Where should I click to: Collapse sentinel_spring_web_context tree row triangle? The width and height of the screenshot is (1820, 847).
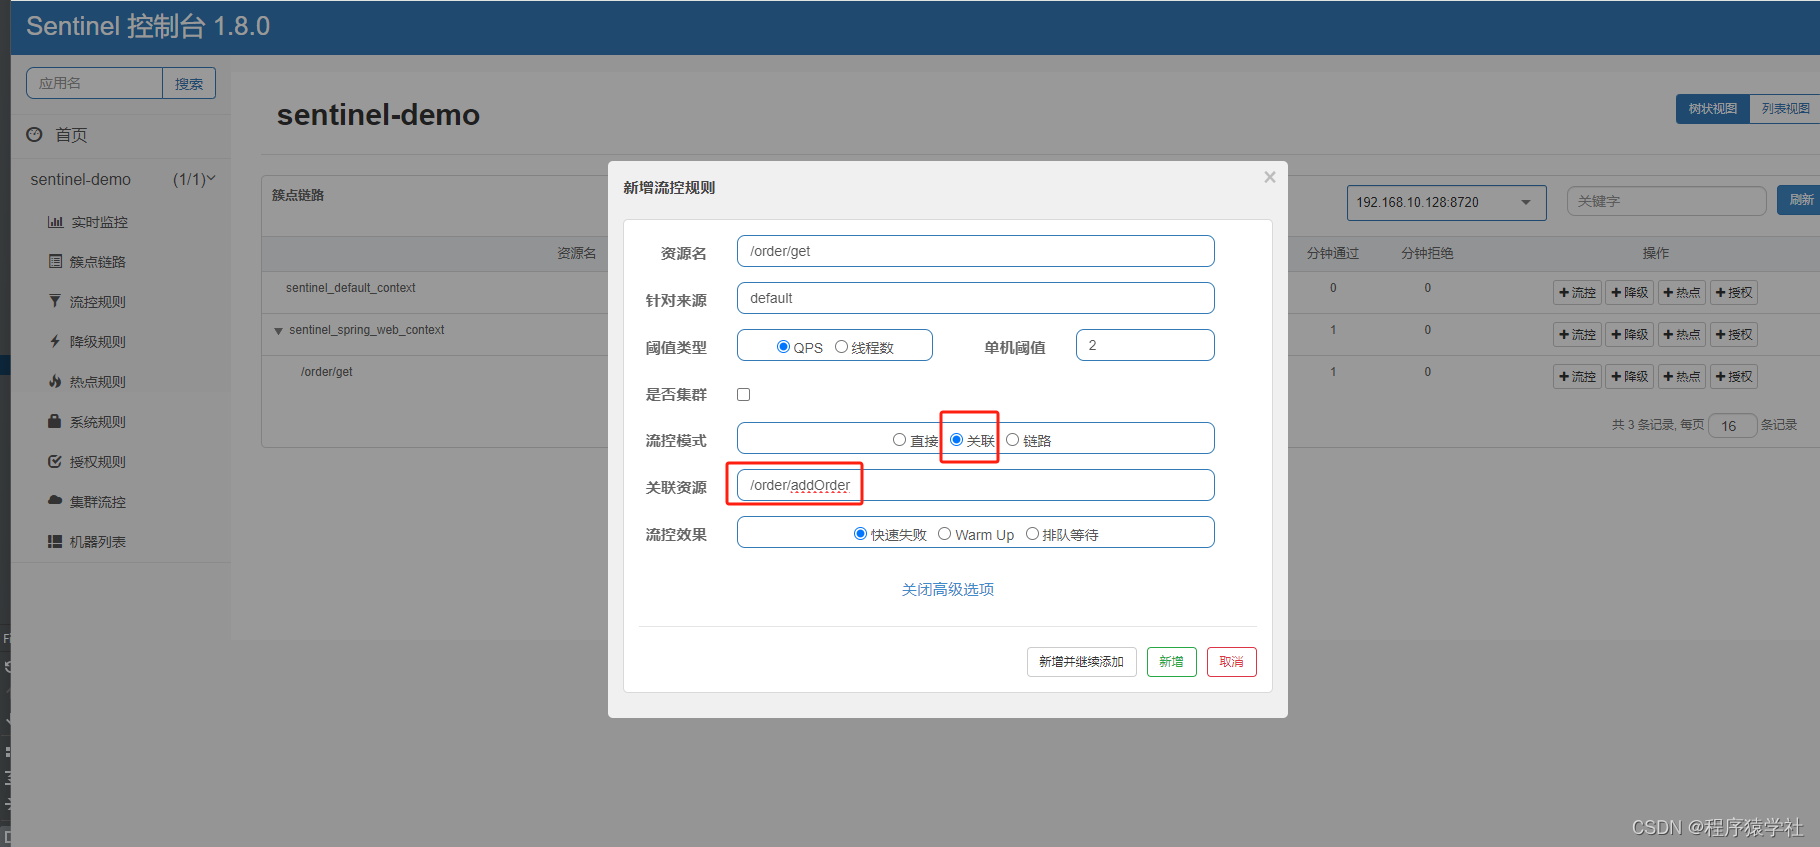(278, 331)
